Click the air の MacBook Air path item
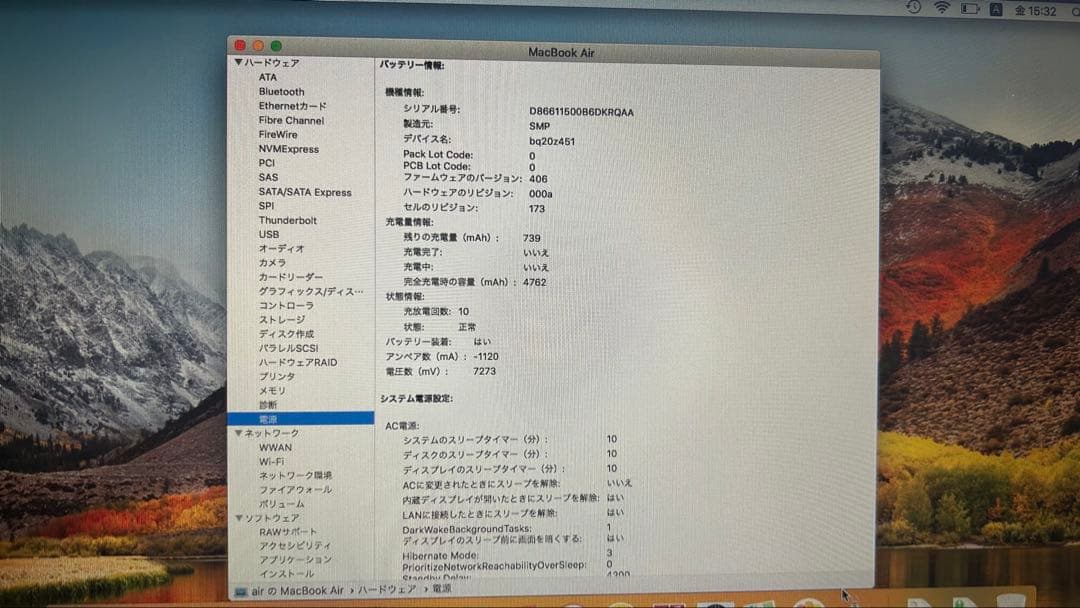The width and height of the screenshot is (1080, 608). pyautogui.click(x=297, y=591)
